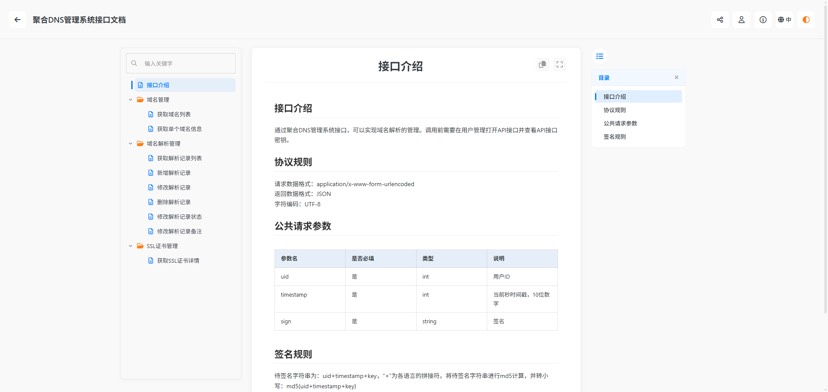Click the uid table cell

310,277
